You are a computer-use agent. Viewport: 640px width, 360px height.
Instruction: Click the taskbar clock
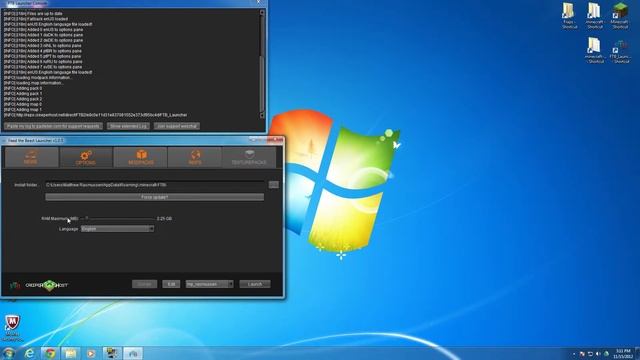[x=623, y=353]
